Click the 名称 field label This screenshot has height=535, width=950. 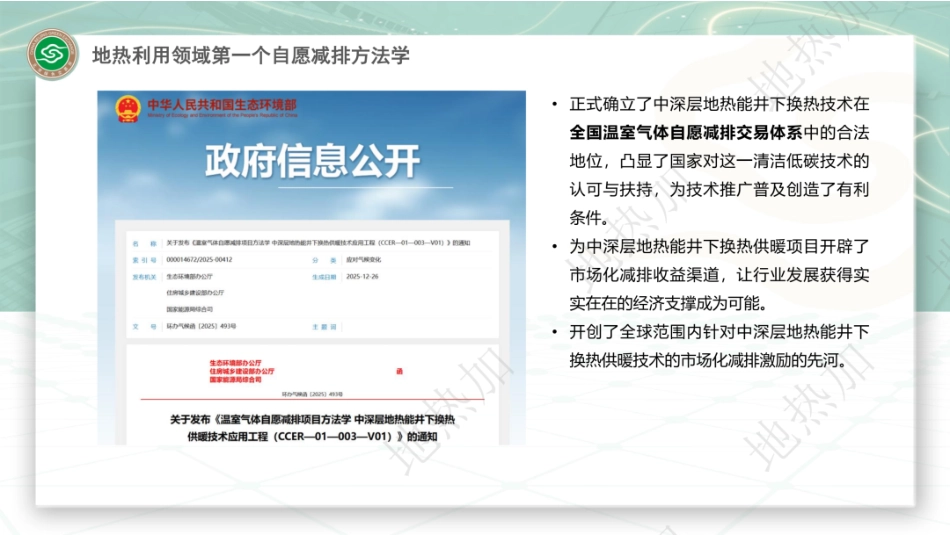click(x=145, y=244)
